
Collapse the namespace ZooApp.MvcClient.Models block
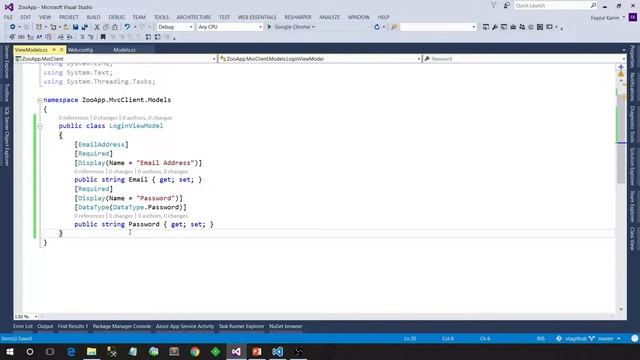point(40,100)
